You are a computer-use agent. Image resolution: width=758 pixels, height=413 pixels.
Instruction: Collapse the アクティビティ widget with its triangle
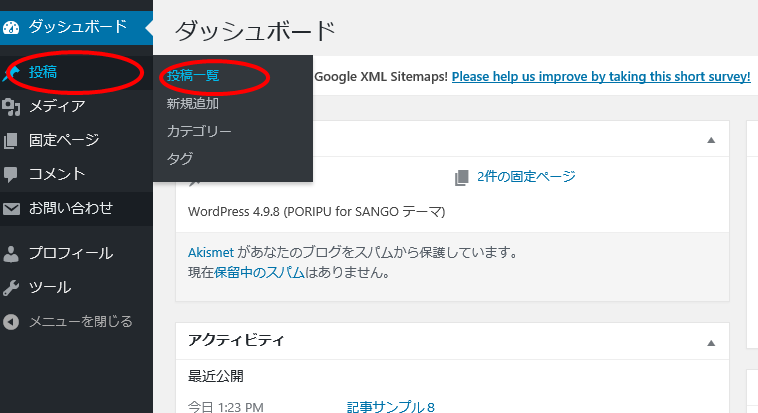point(711,343)
